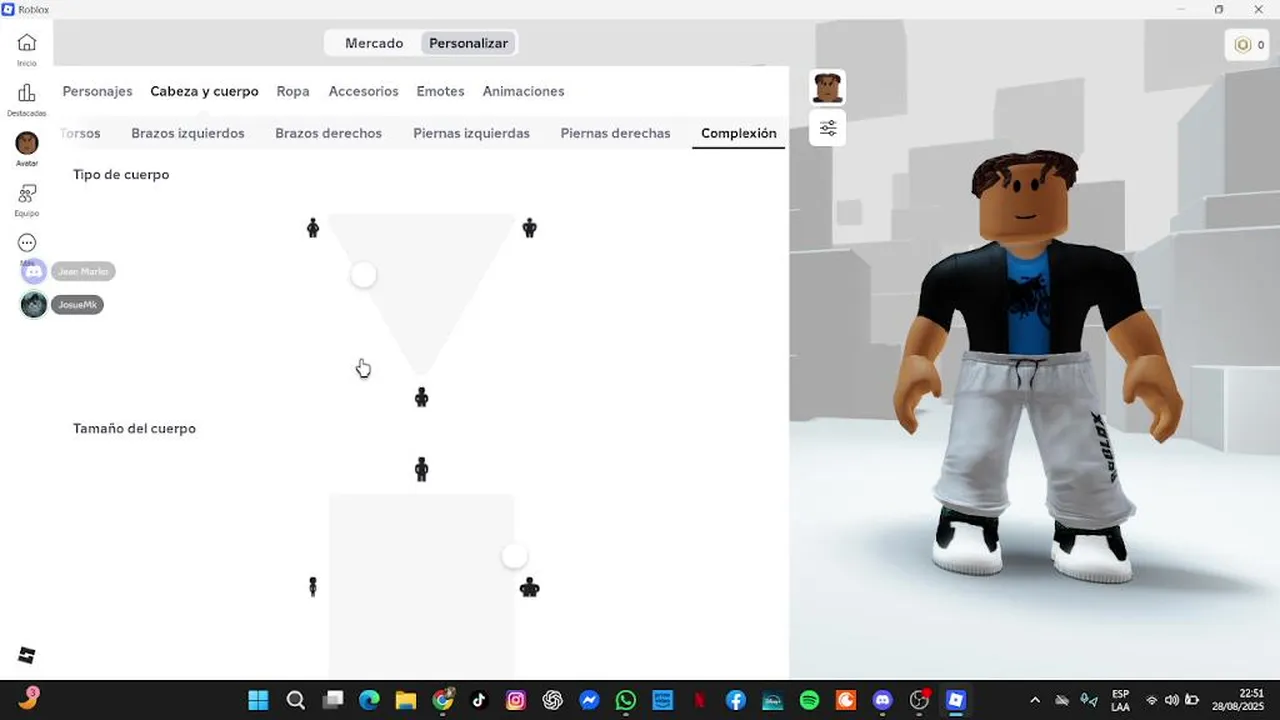Click the Tamaño del cuerpo heading
1280x720 pixels.
pyautogui.click(x=134, y=428)
